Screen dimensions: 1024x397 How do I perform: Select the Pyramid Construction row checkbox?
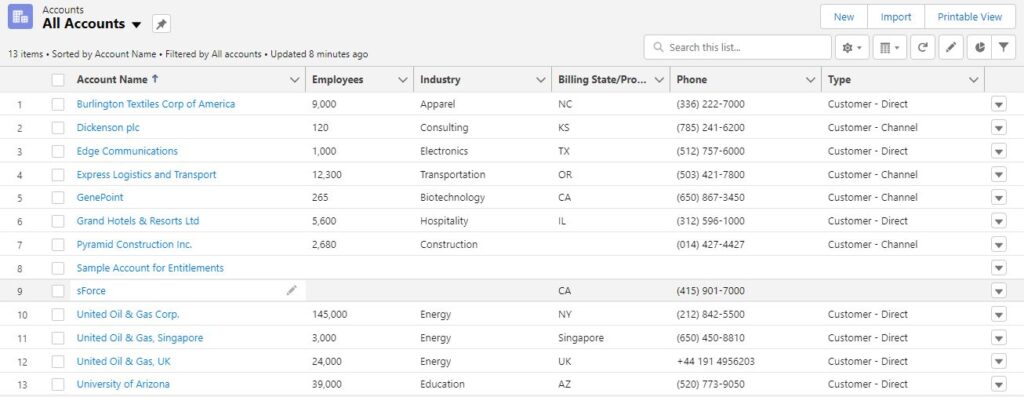[x=58, y=245]
